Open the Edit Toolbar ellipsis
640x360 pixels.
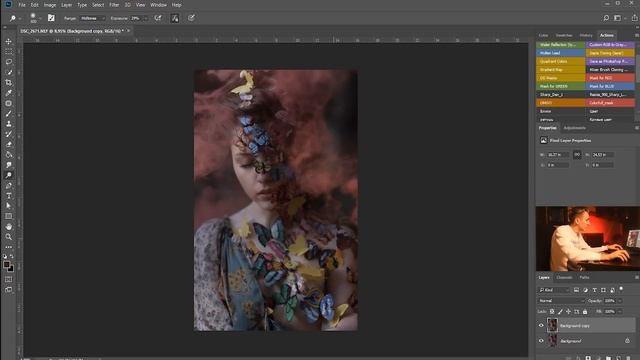9,247
